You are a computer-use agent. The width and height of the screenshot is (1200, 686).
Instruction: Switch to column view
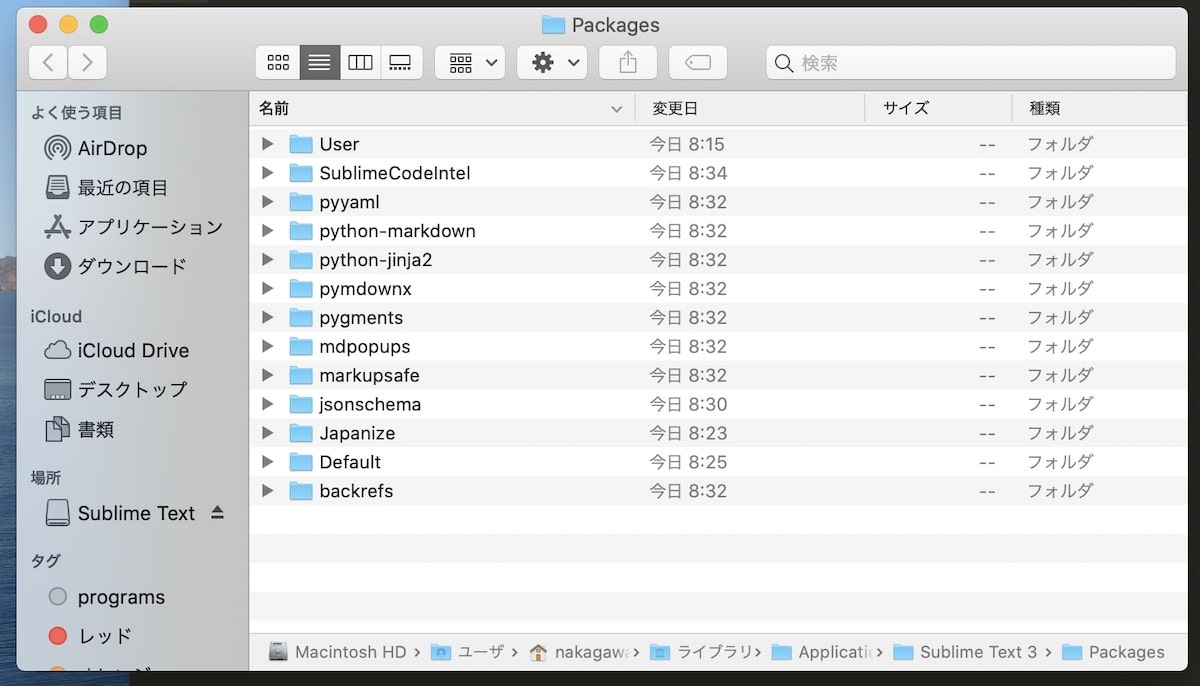(360, 63)
